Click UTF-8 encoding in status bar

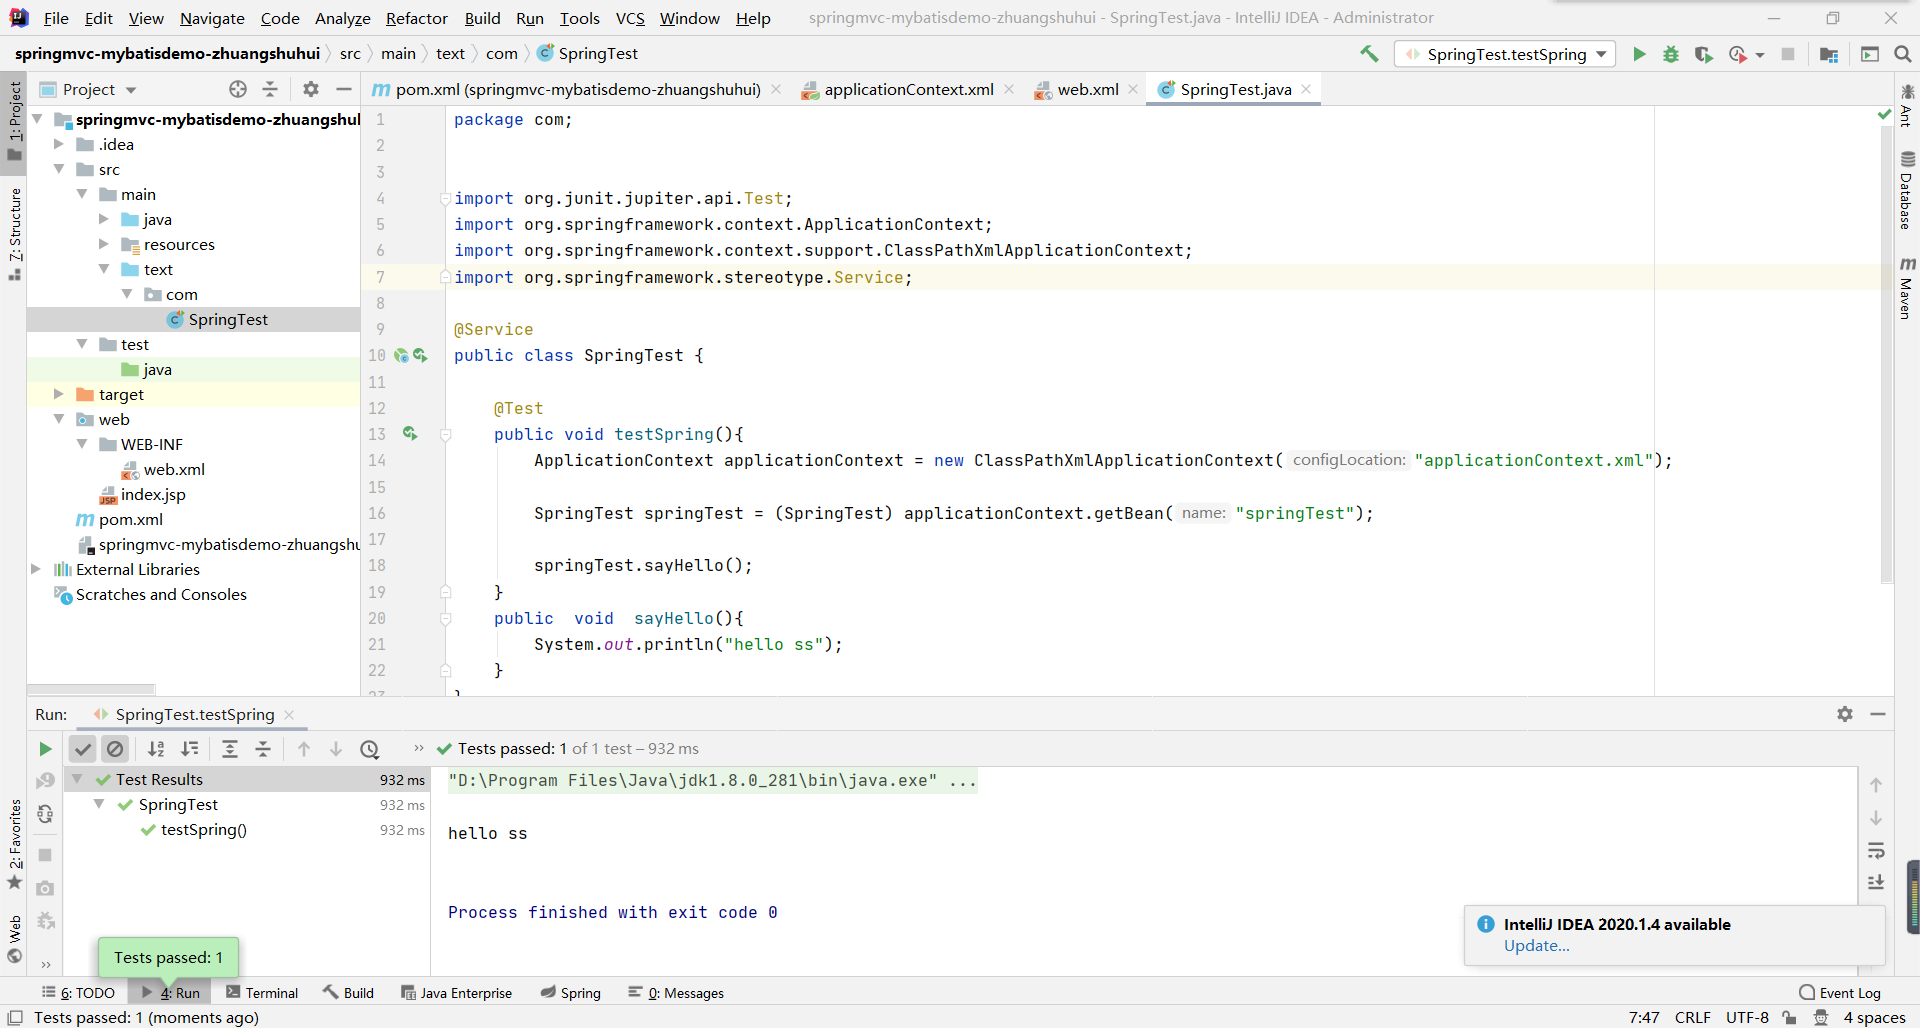(1747, 1017)
